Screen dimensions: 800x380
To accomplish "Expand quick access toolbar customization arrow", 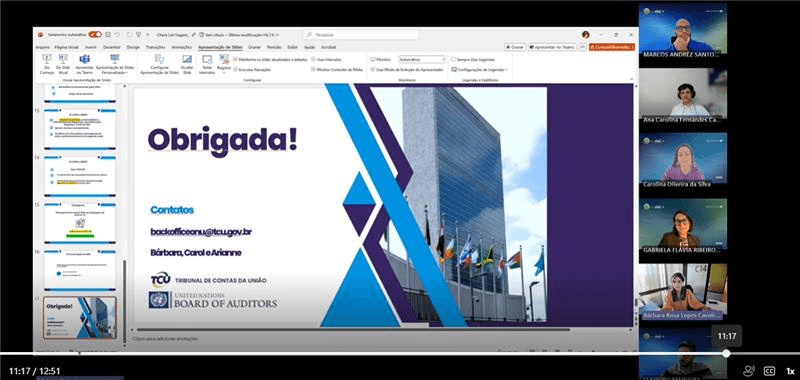I will 148,35.
